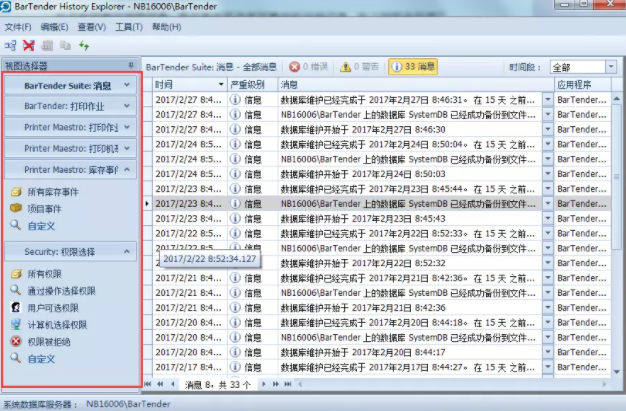Toggle the 0 警告 warnings filter
This screenshot has width=626, height=411.
point(359,67)
